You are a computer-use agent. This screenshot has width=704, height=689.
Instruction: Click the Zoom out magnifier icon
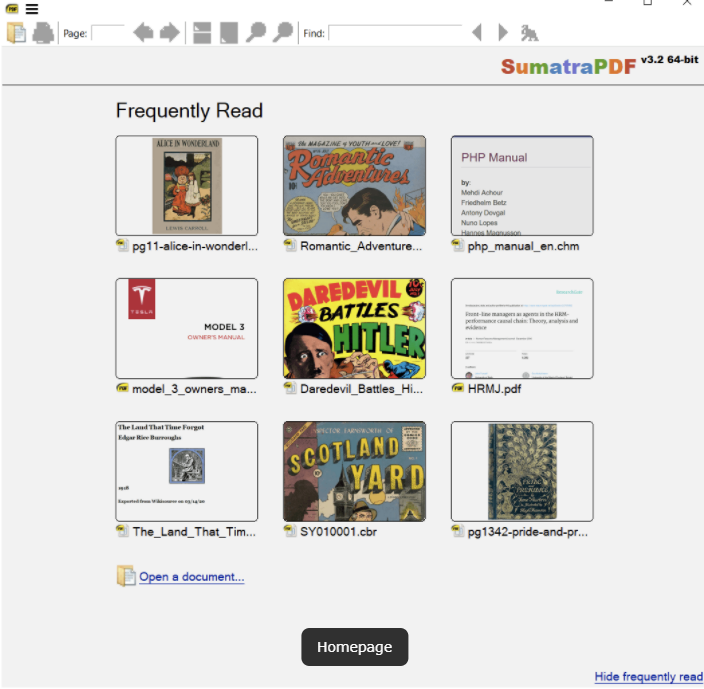(x=256, y=33)
